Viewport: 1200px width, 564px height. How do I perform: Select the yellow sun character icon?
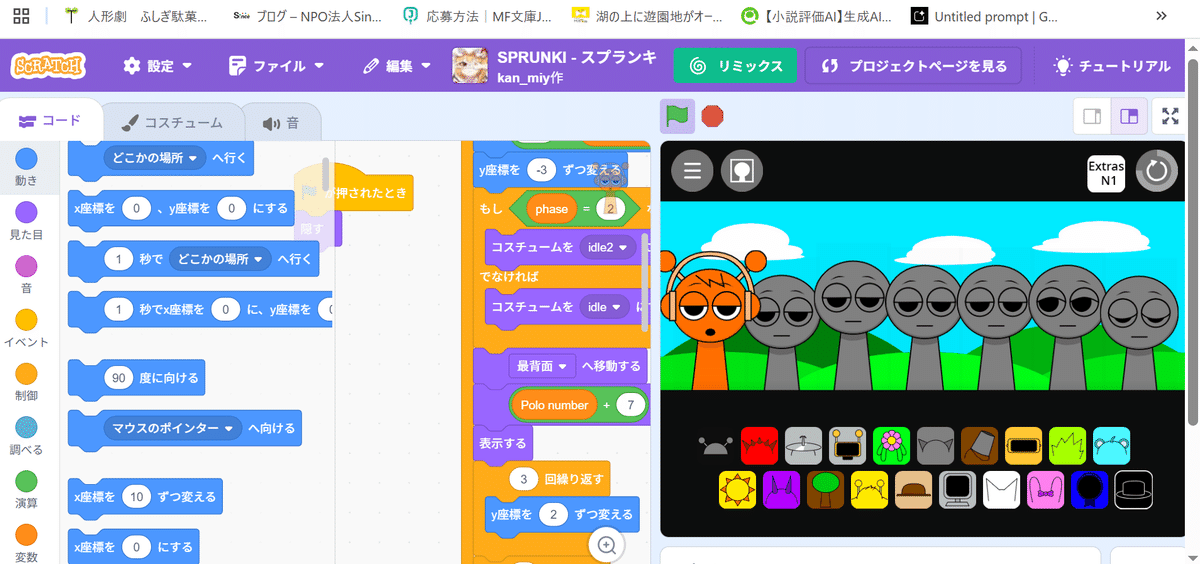tap(738, 489)
